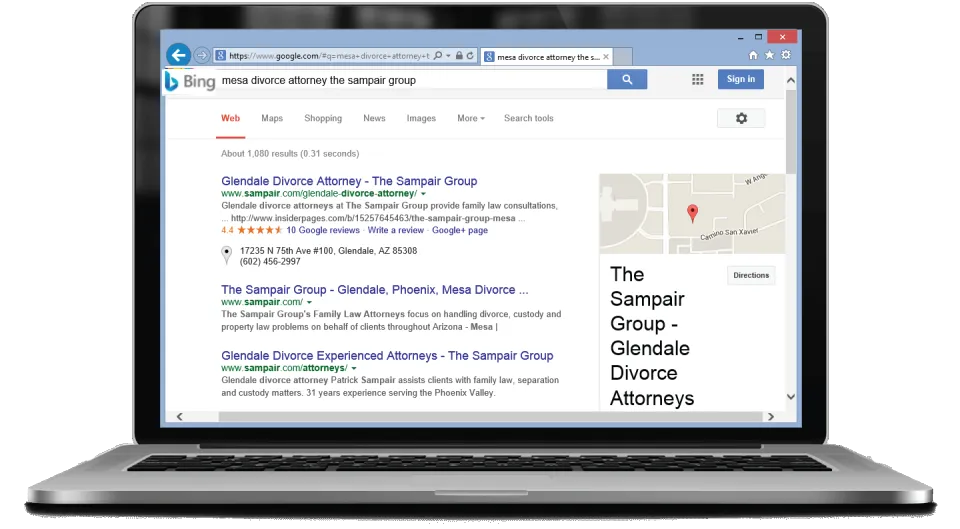Viewport: 960px width, 529px height.
Task: Click the browser back arrow button
Action: 178,55
